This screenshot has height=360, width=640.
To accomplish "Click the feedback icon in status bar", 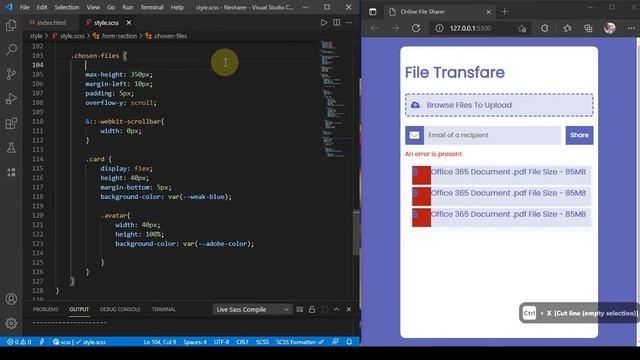I will click(335, 342).
